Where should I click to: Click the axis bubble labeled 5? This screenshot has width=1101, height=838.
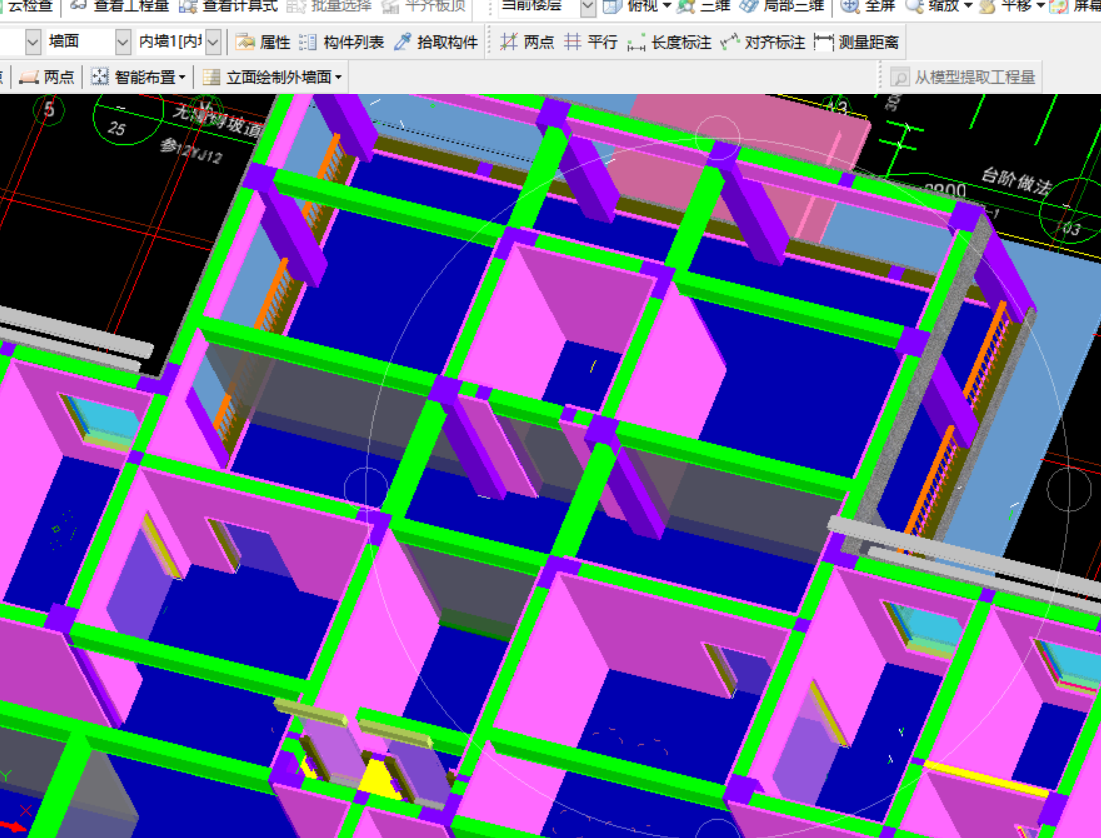tap(49, 109)
